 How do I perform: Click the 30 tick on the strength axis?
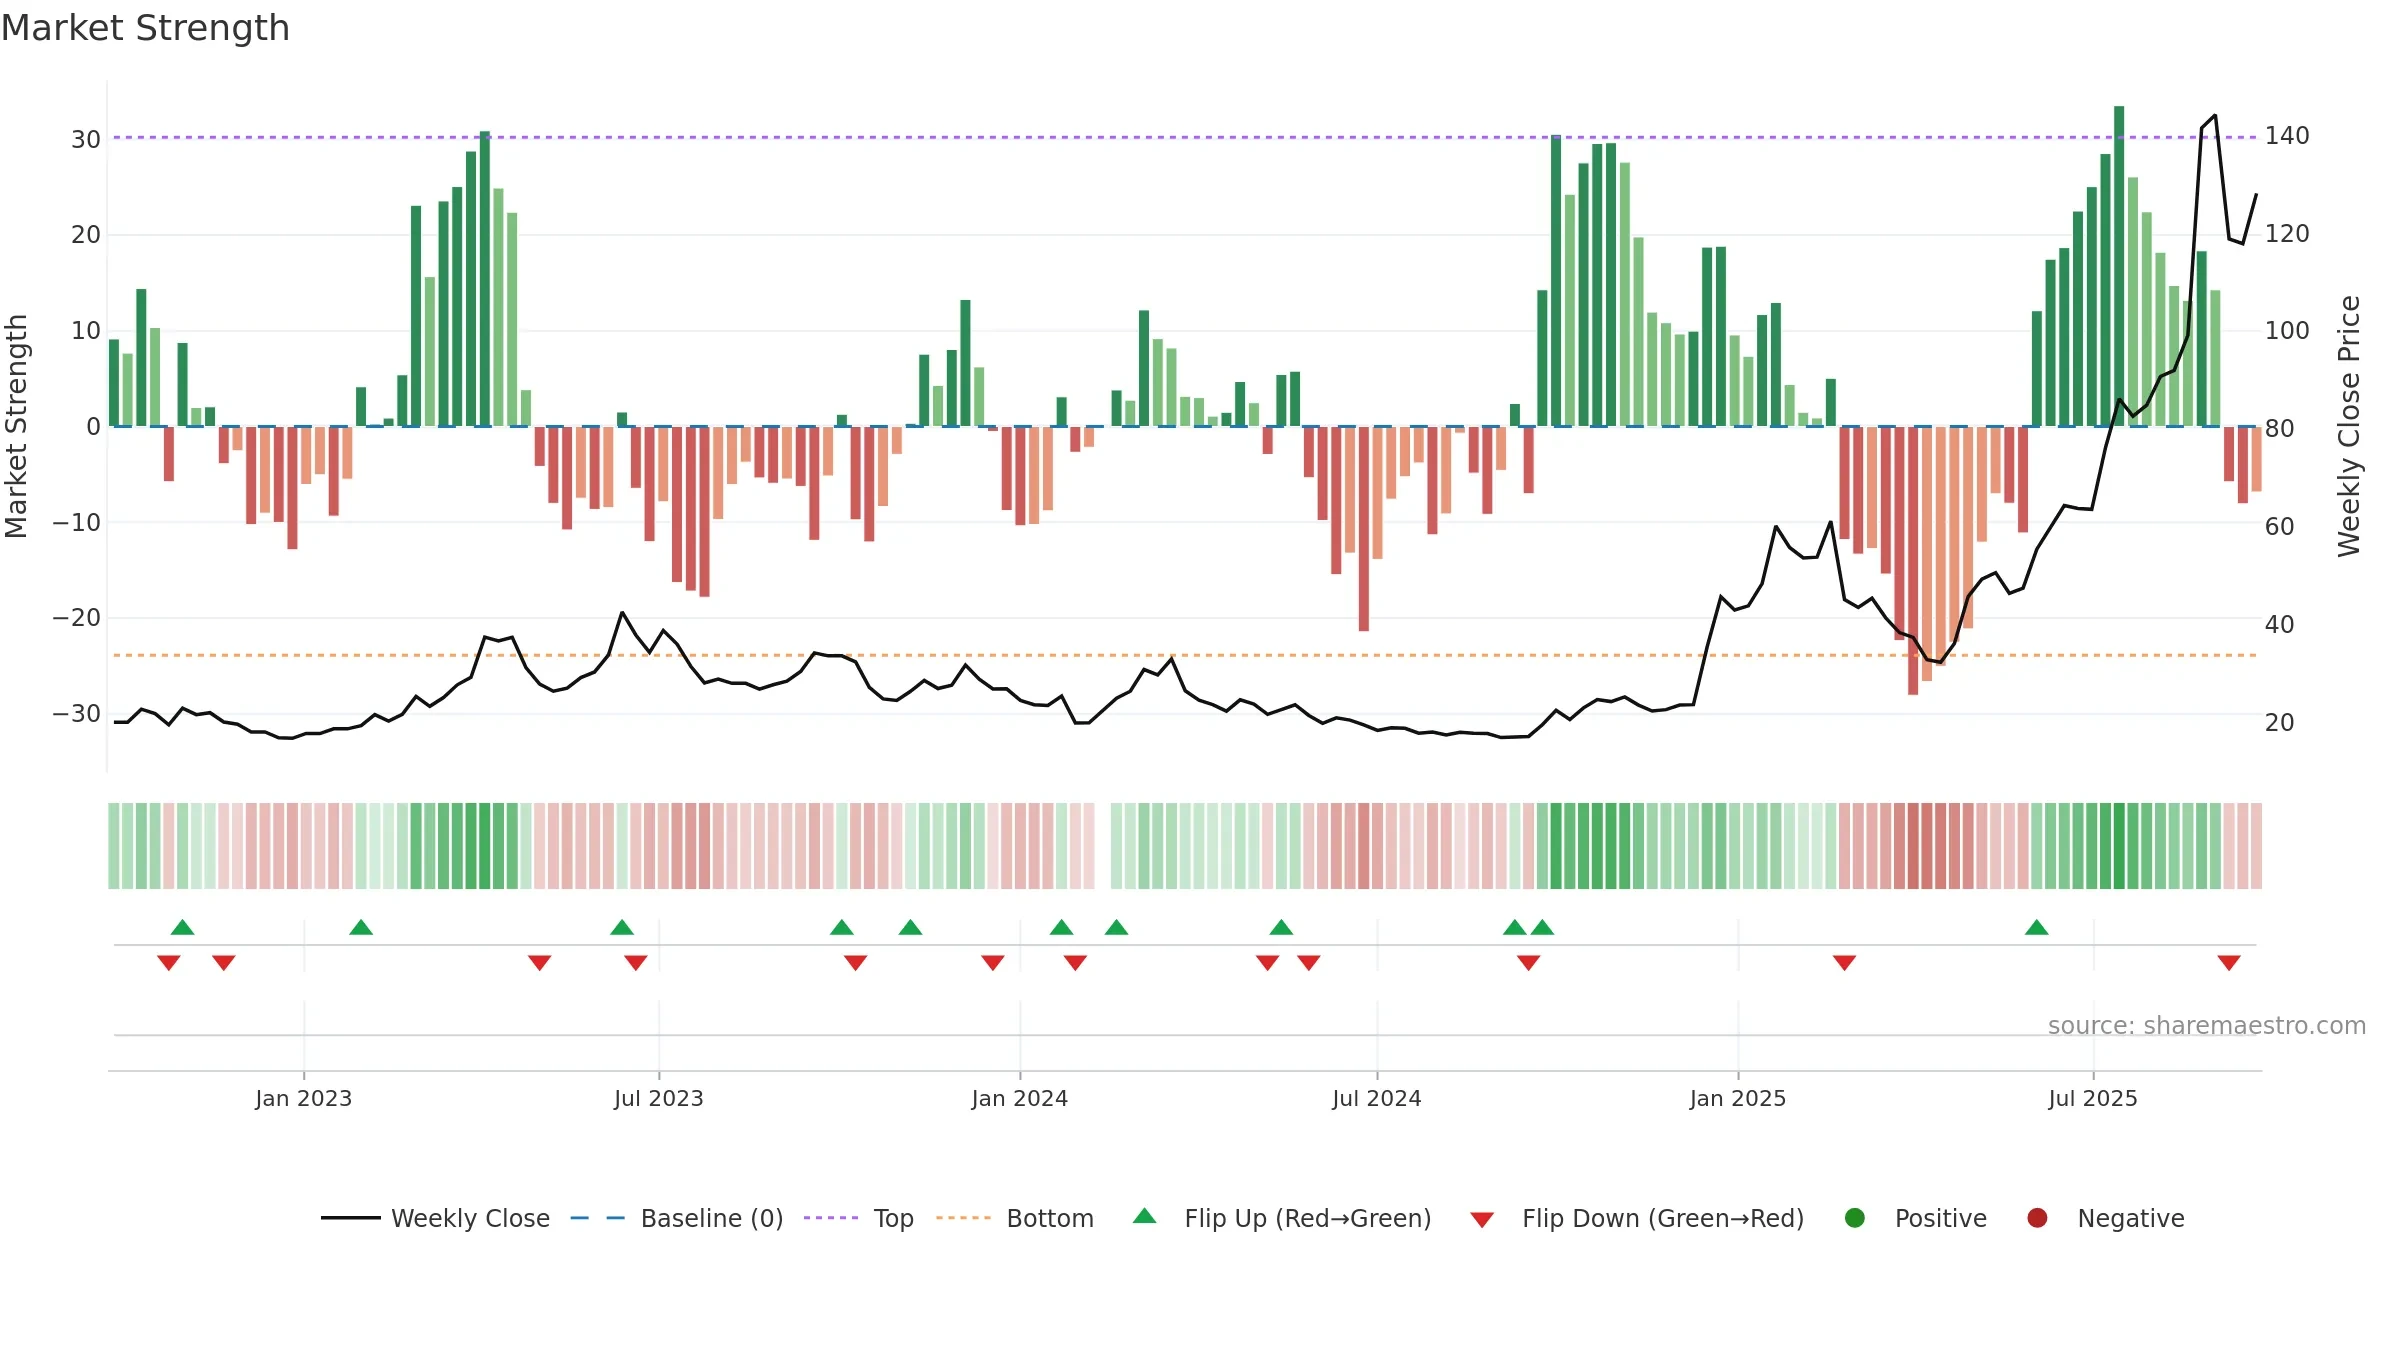coord(86,139)
